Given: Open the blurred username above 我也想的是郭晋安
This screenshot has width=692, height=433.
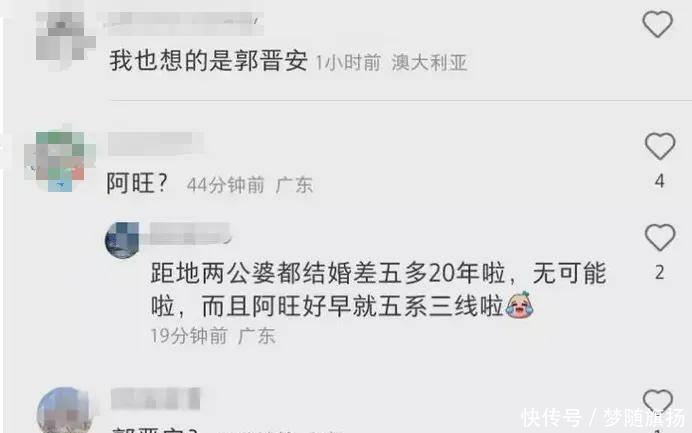Looking at the screenshot, I should click(184, 23).
